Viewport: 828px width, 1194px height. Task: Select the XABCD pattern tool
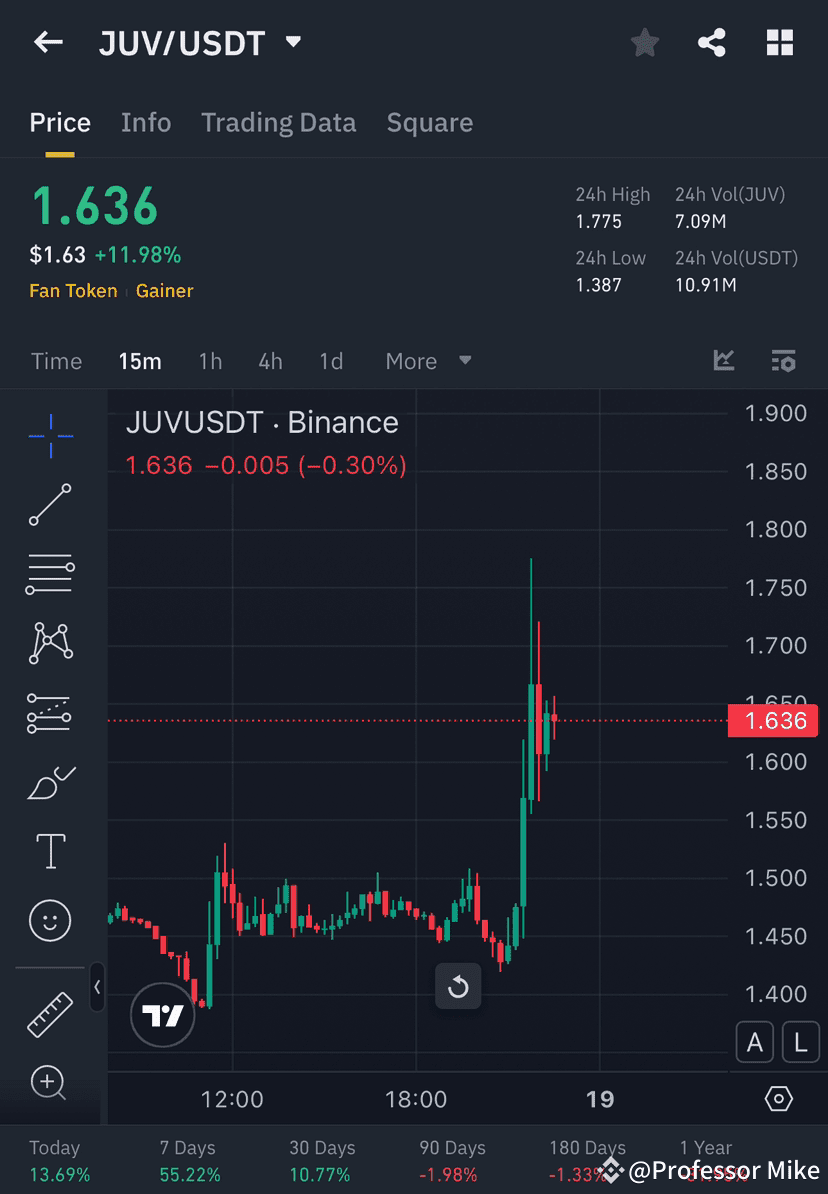[x=50, y=643]
